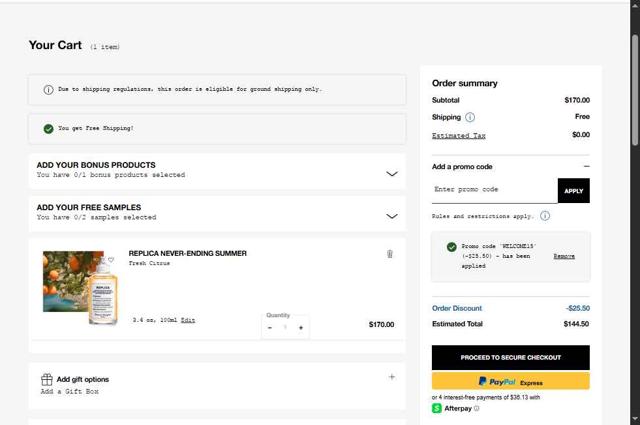Expand Add gift options with plus
640x425 pixels.
tap(391, 377)
